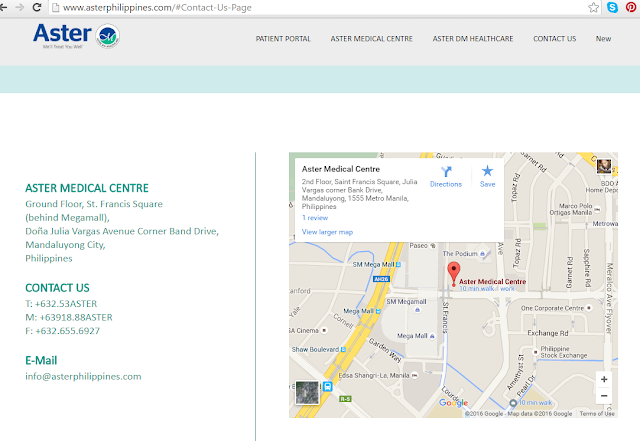Open the PATIENT PORTAL menu item
This screenshot has width=640, height=441.
pos(283,39)
